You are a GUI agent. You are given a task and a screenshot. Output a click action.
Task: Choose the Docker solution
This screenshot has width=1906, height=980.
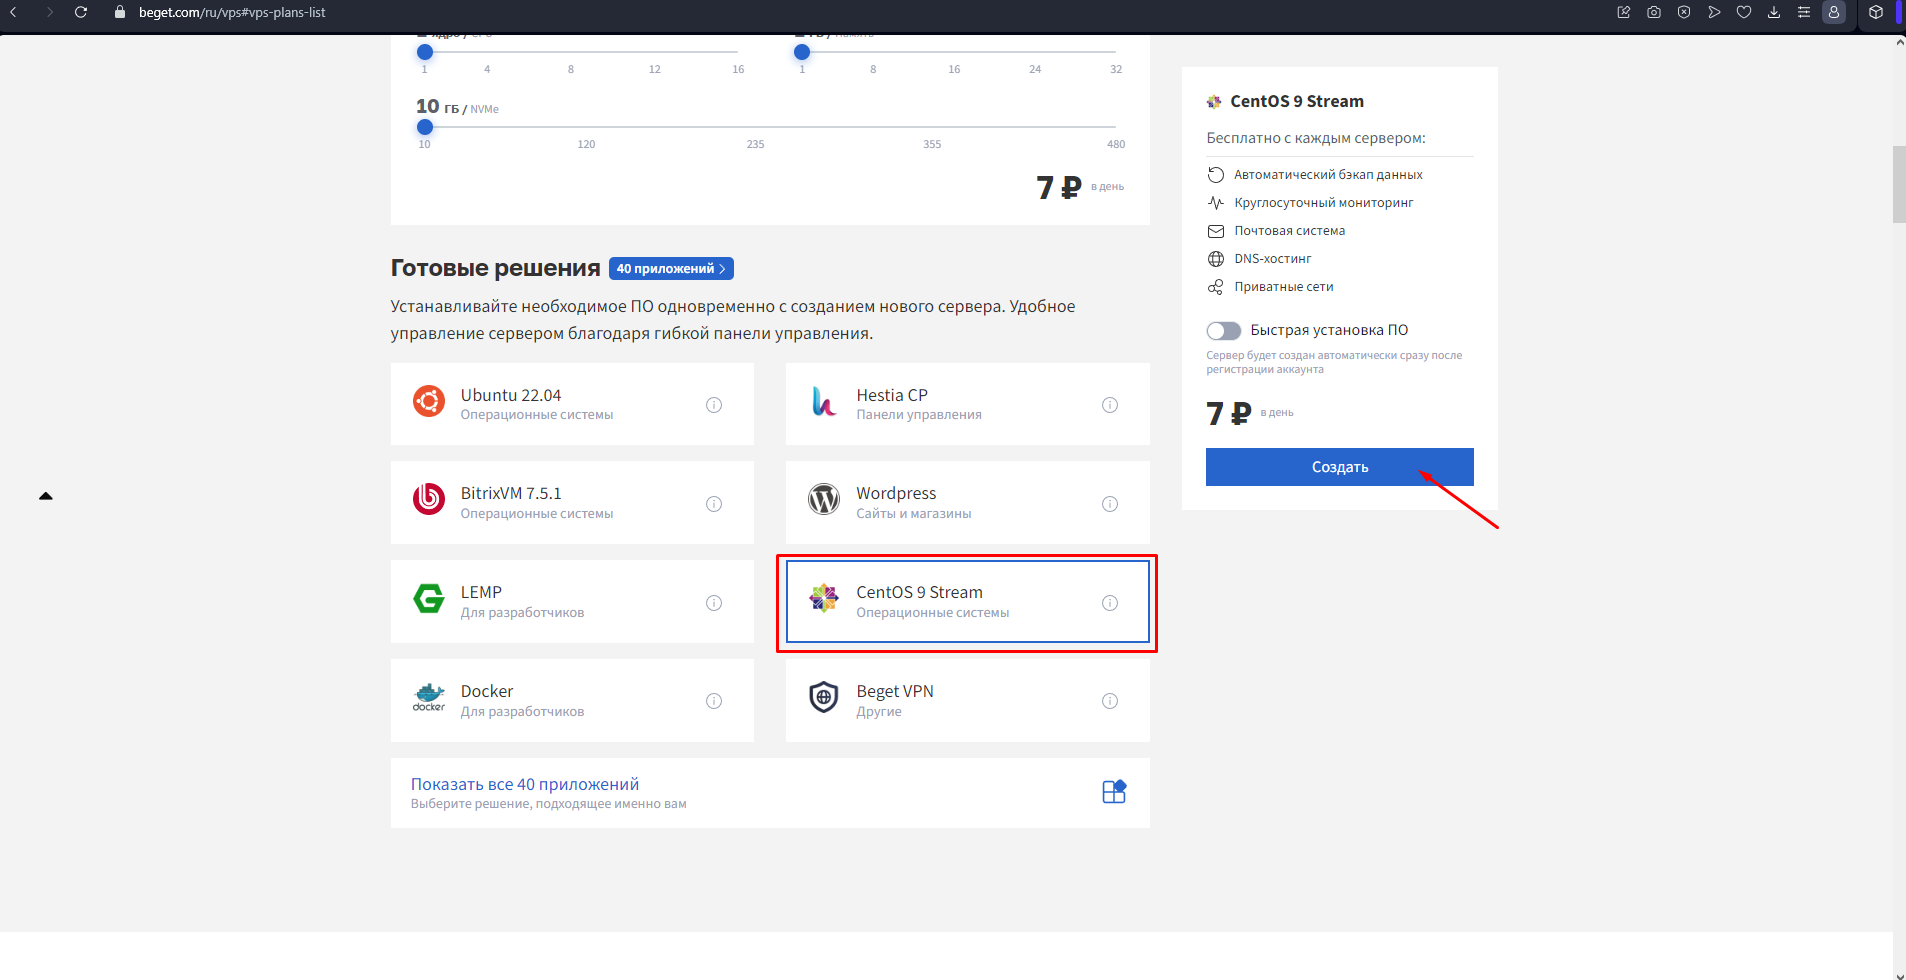click(572, 700)
